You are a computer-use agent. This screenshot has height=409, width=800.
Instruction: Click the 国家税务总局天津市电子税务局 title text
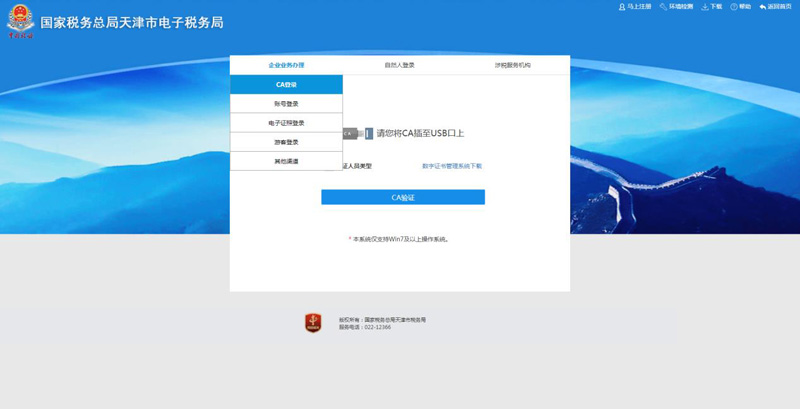tap(132, 22)
